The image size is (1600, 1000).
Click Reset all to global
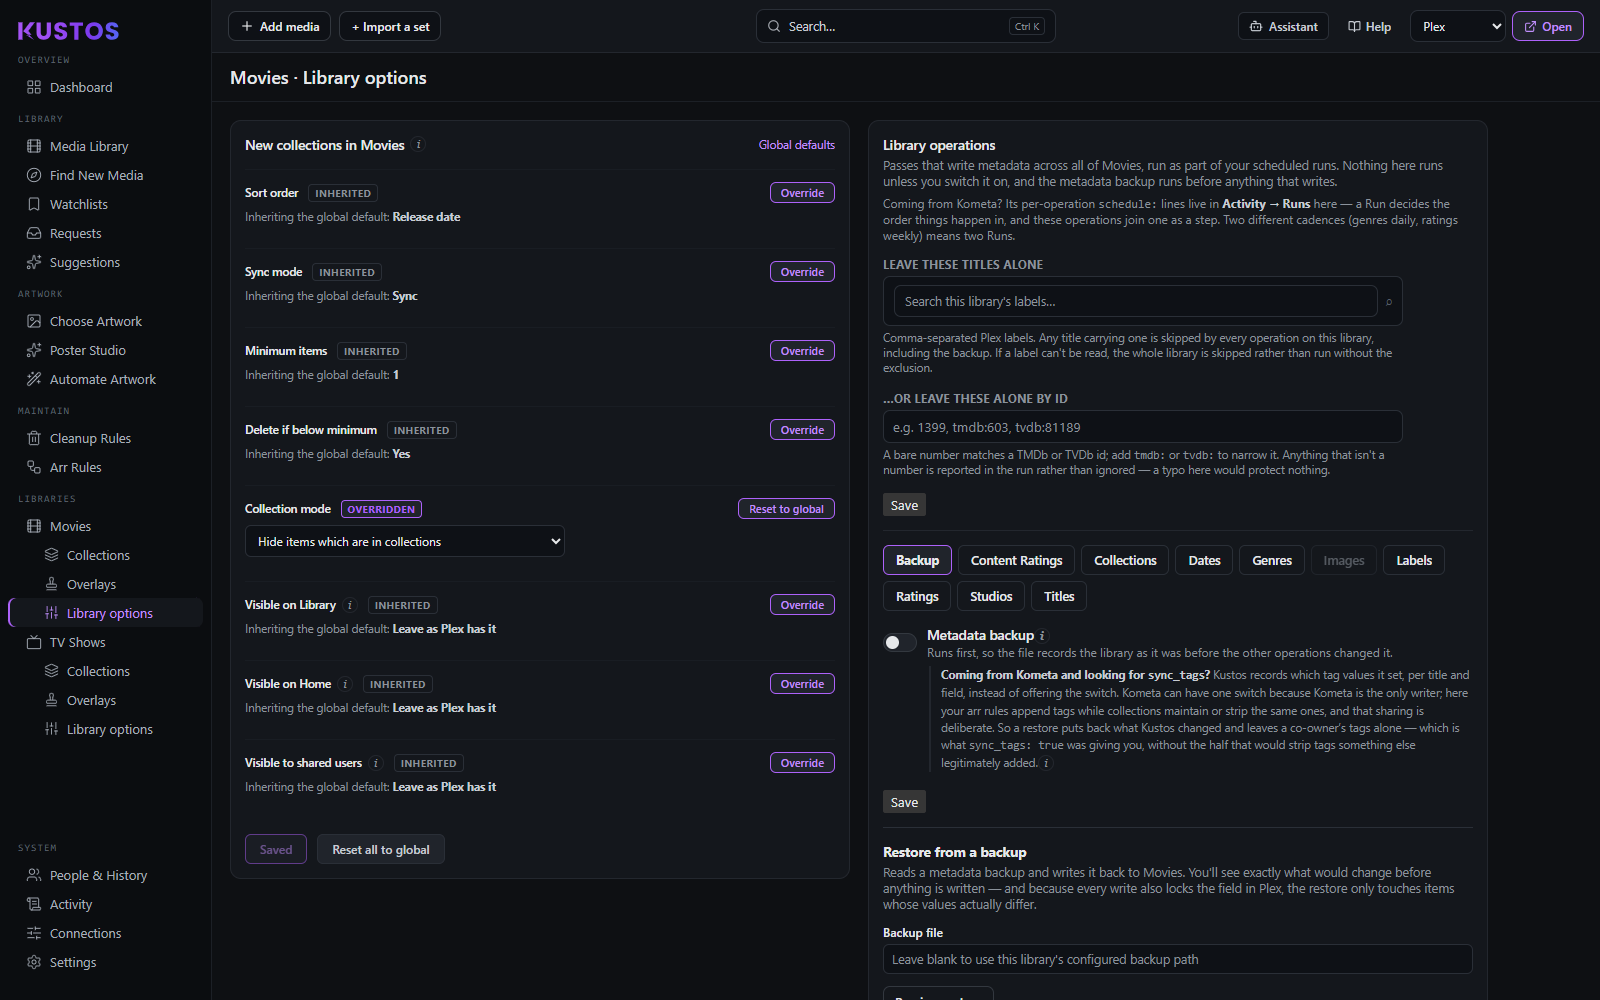coord(381,849)
